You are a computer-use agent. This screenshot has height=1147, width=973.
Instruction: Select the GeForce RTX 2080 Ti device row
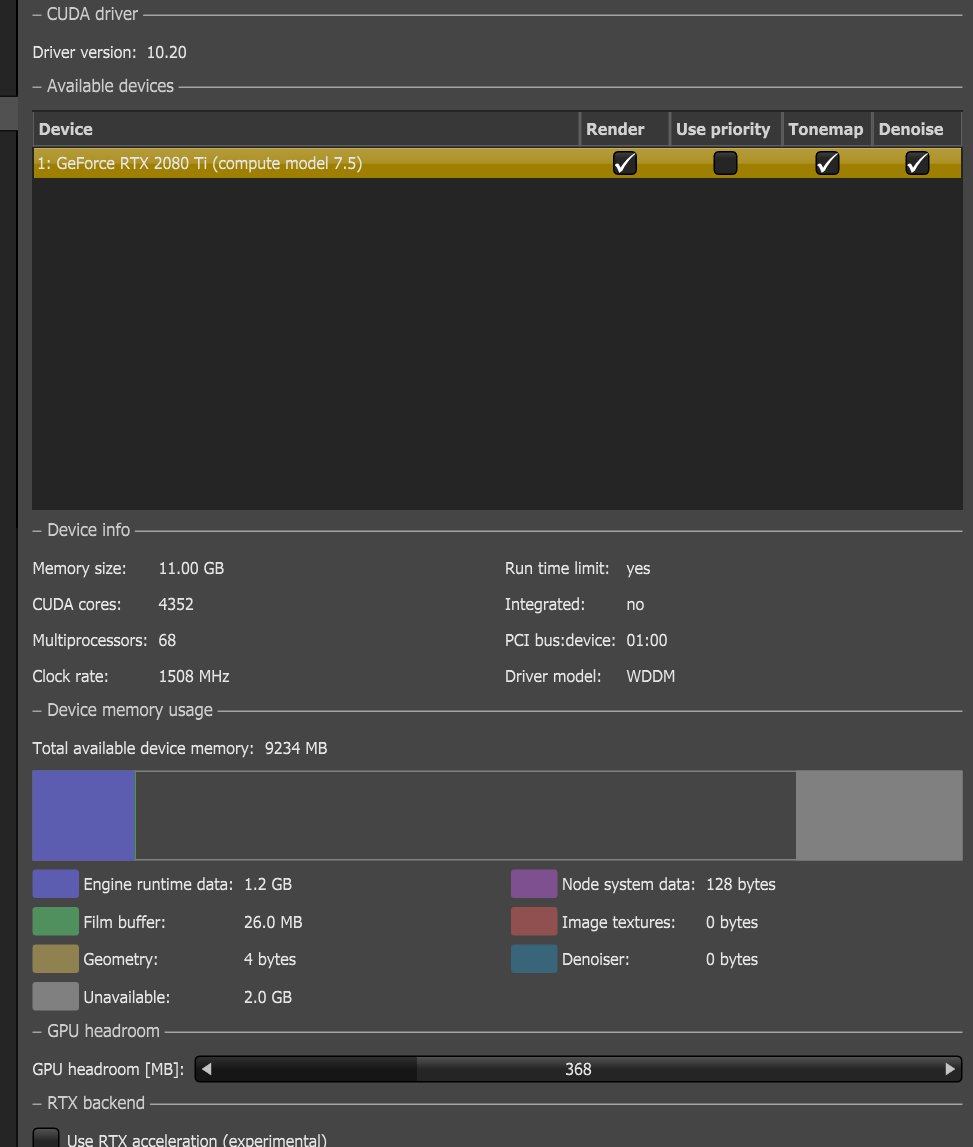(x=497, y=163)
